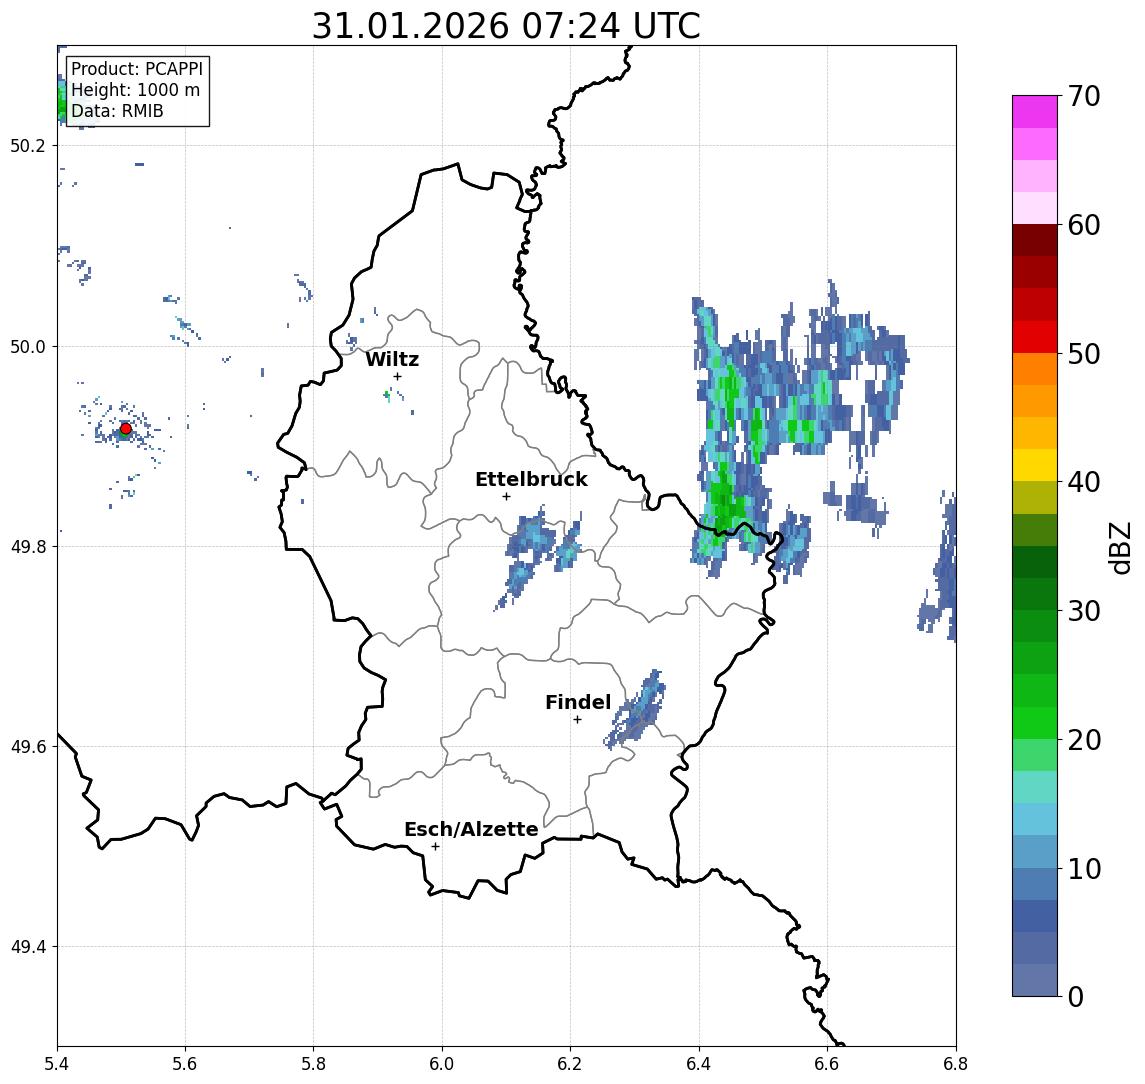Click the 'Data: RMIB' legend line
1145x1084 pixels.
(117, 111)
